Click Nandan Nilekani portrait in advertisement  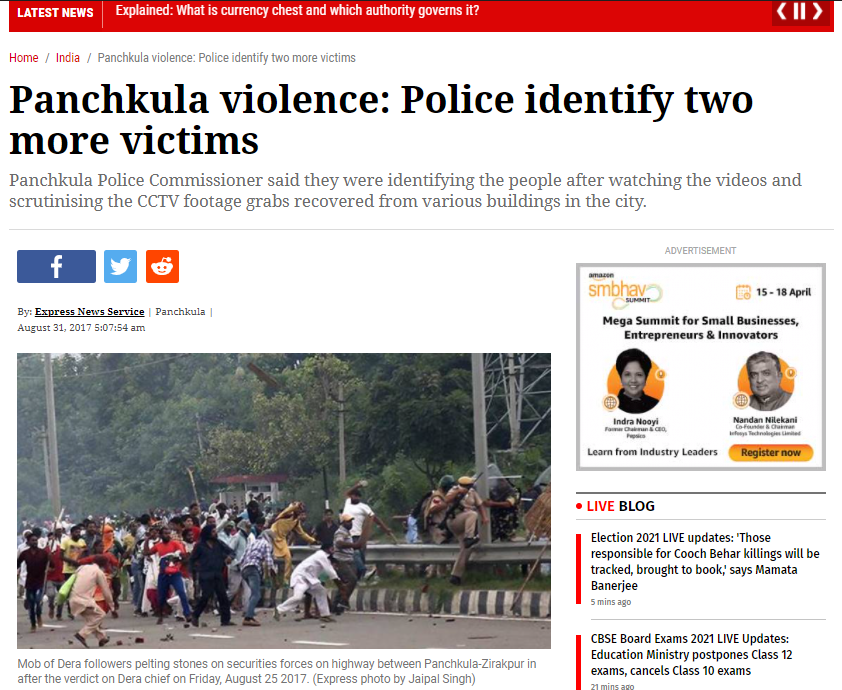(x=765, y=381)
